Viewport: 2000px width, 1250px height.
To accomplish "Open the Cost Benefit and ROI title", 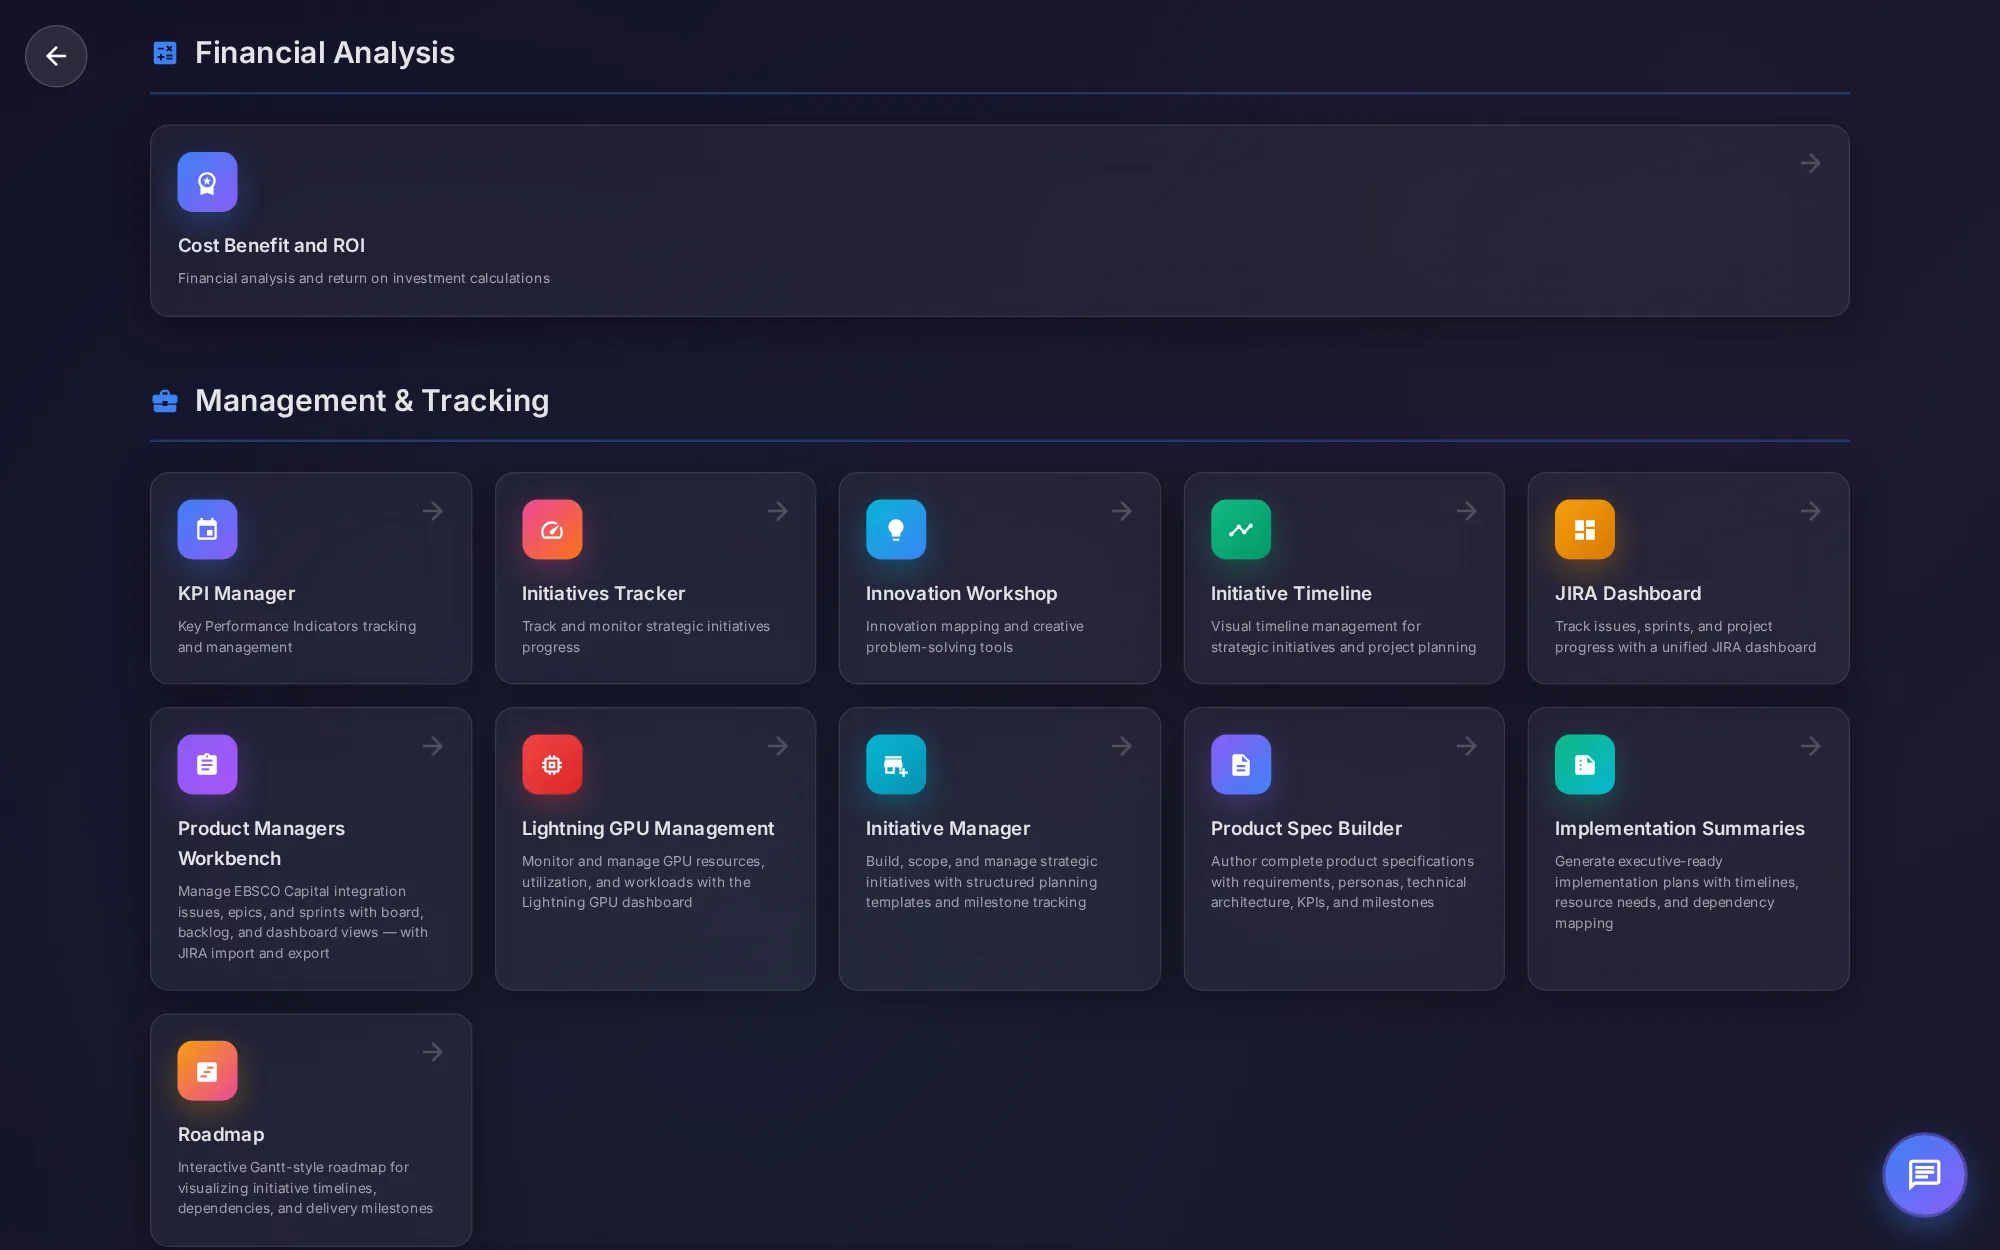I will [271, 246].
